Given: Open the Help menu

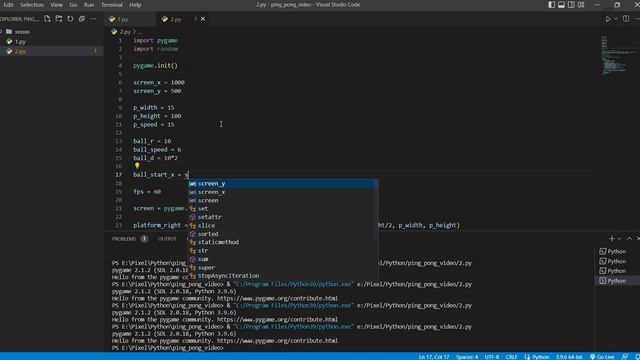Looking at the screenshot, I should (x=135, y=5).
